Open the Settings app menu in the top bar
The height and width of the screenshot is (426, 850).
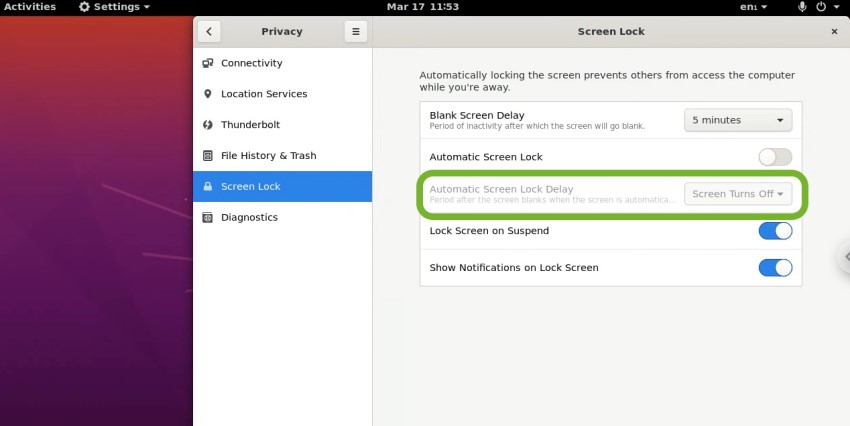[114, 7]
